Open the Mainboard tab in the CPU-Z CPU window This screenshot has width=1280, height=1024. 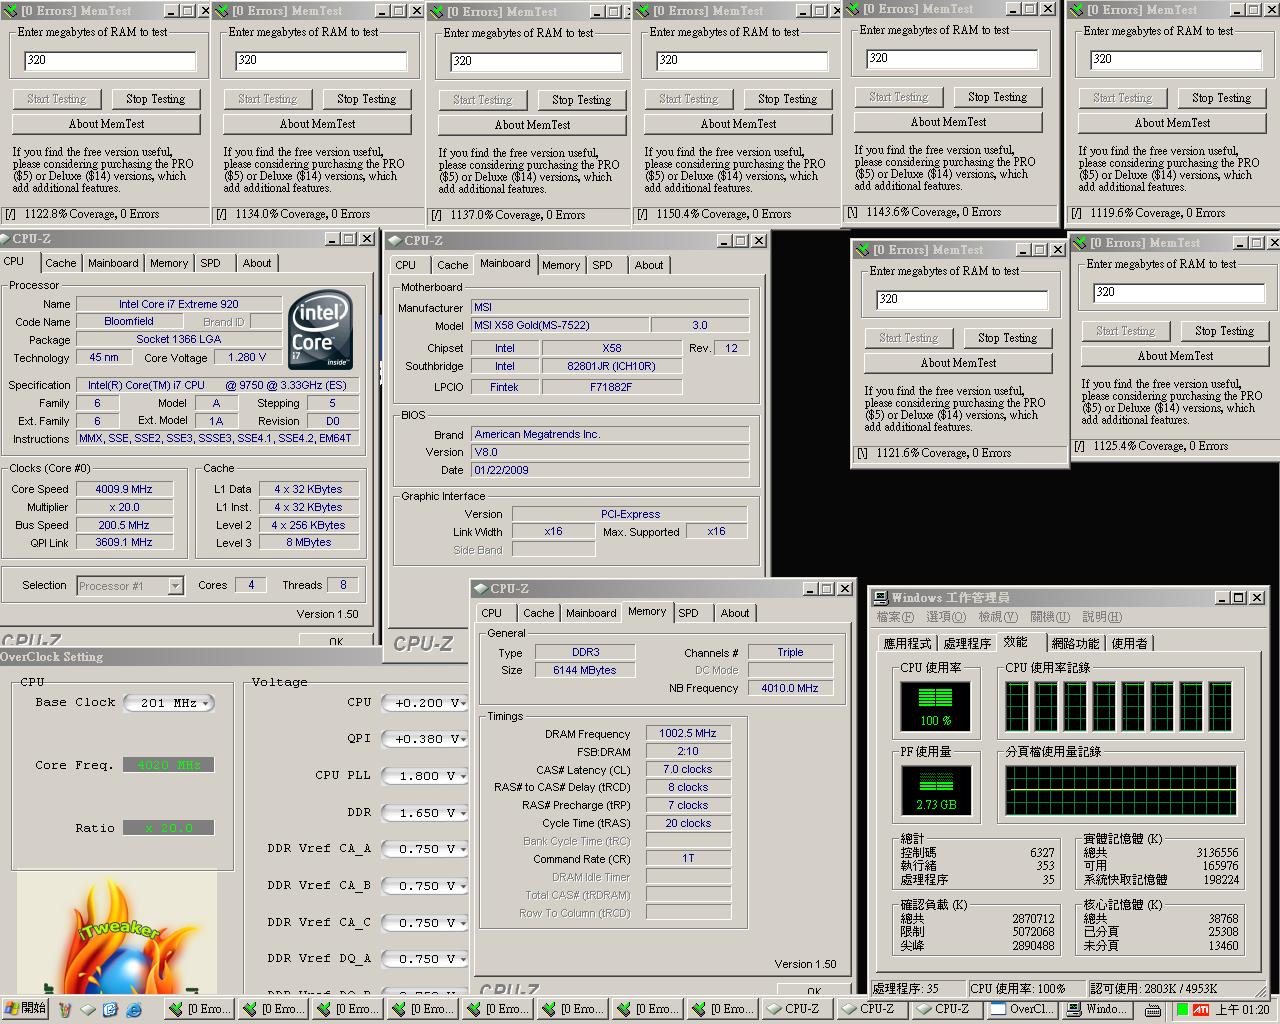click(x=113, y=263)
